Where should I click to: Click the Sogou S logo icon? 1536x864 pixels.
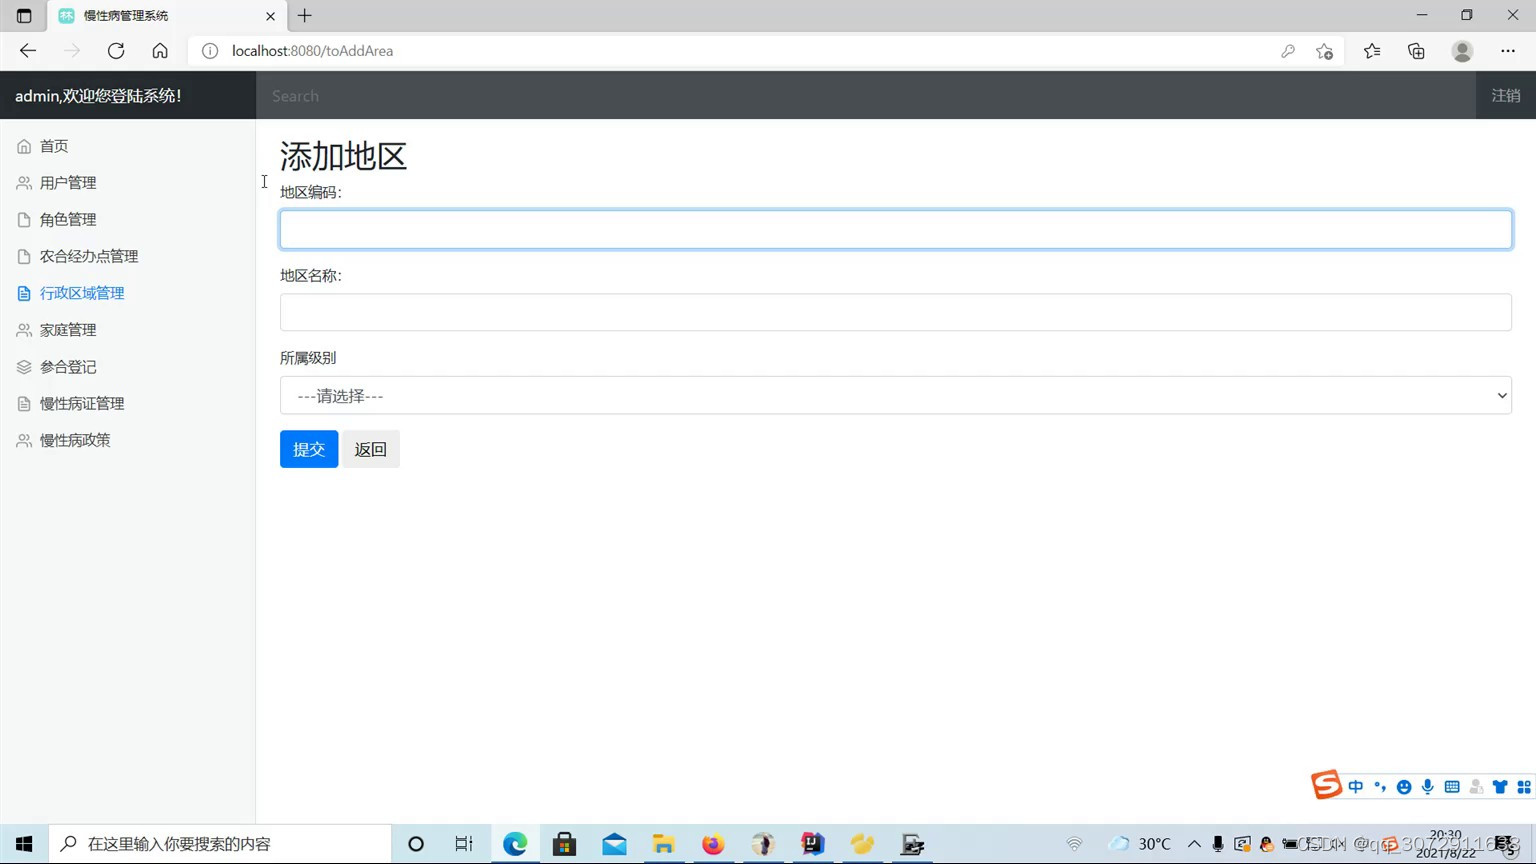coord(1326,785)
